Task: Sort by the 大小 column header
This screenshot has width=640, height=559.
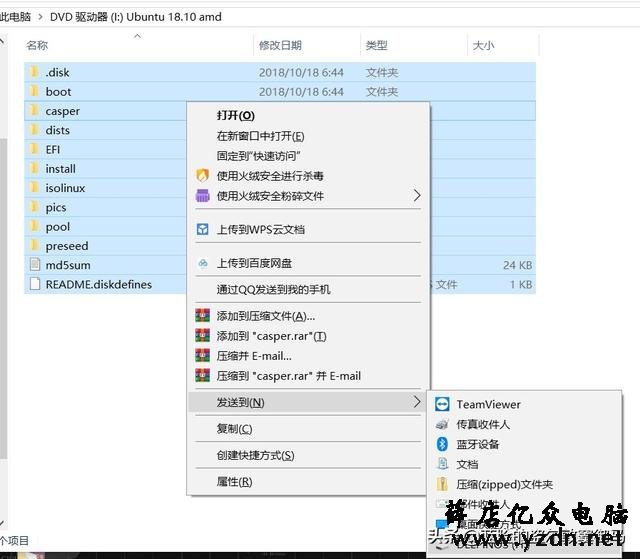Action: (x=483, y=45)
